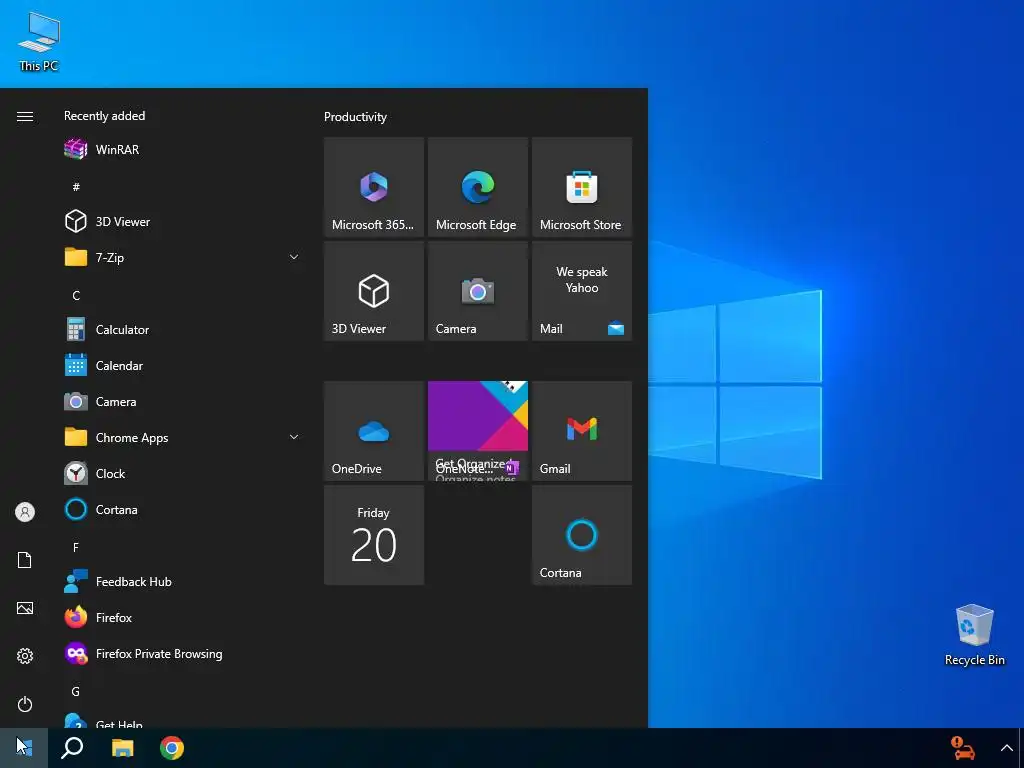
Task: Open the Gmail tile
Action: [x=582, y=431]
